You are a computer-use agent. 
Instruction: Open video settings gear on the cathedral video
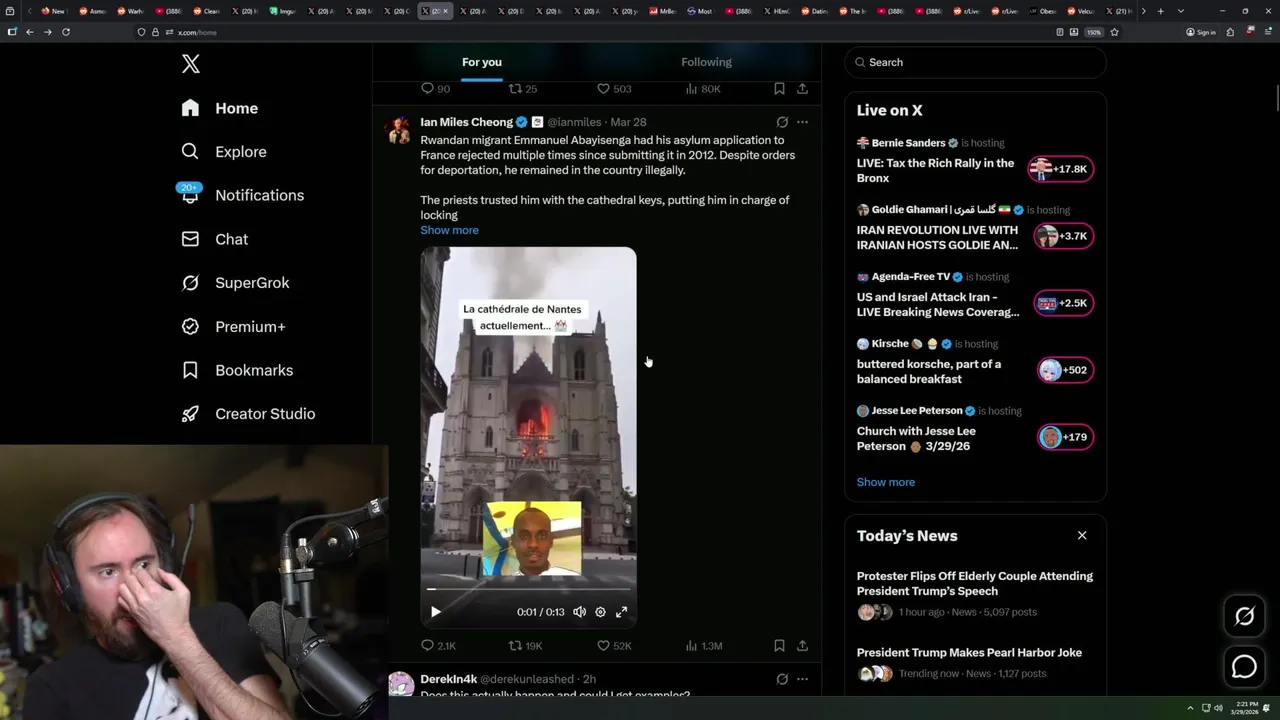(600, 612)
